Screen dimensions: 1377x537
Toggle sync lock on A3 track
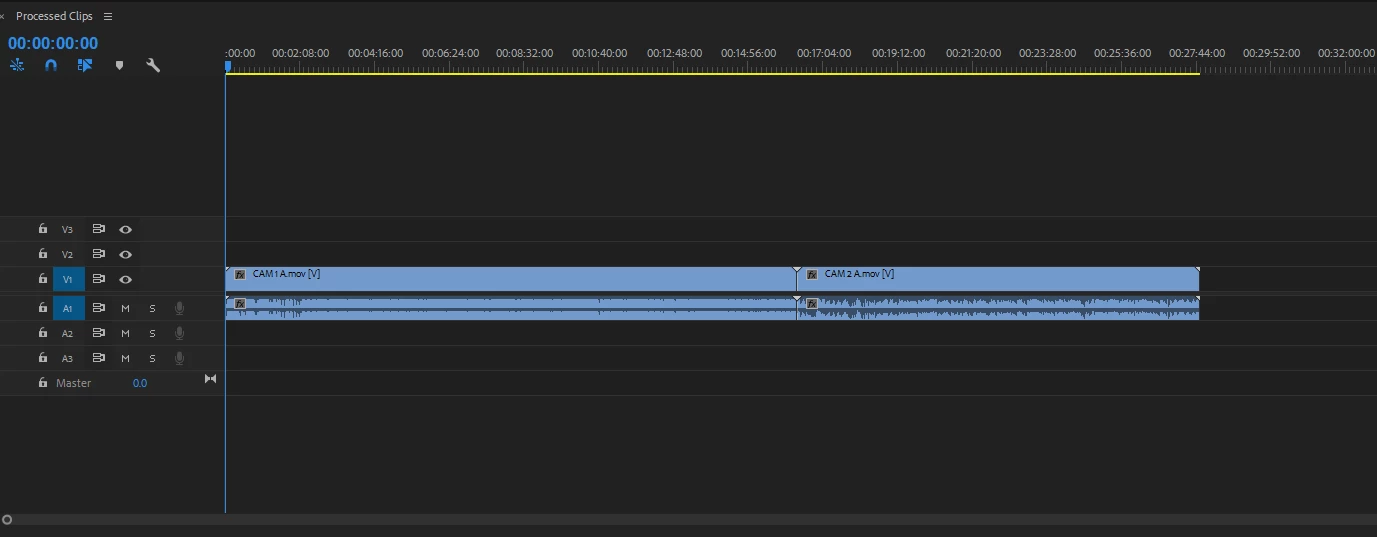coord(99,358)
